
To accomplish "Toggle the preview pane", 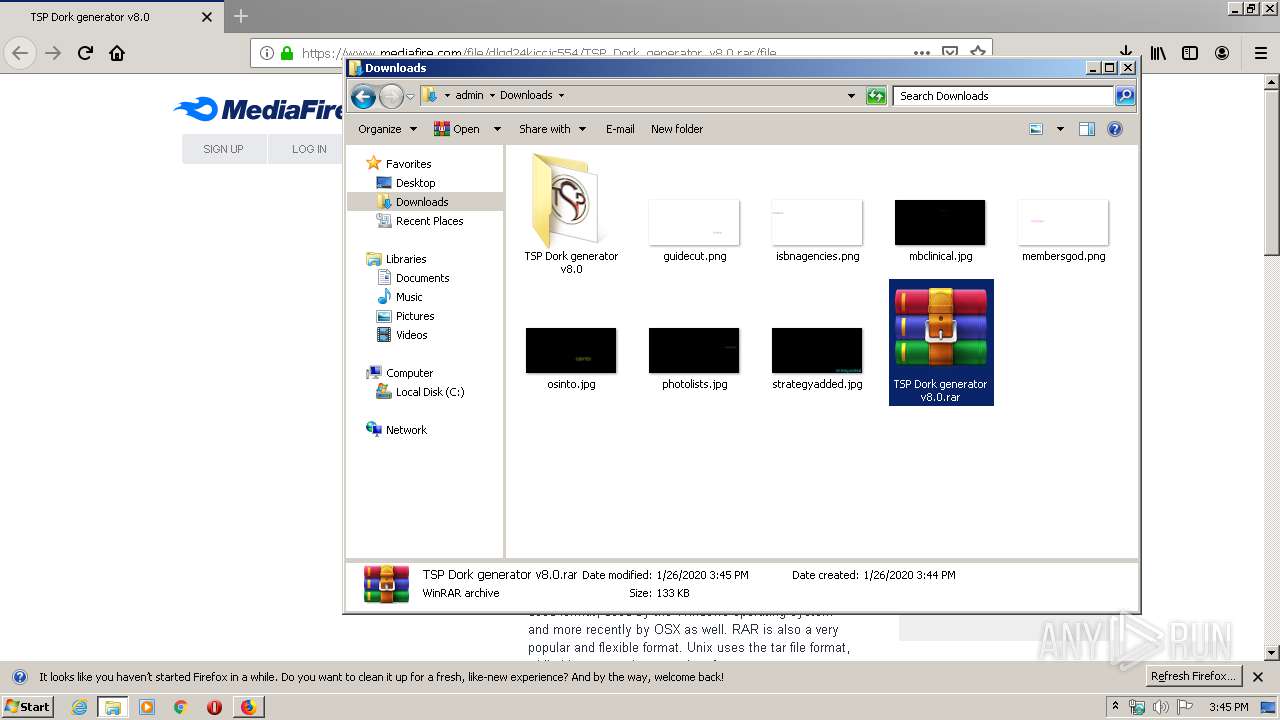I will (x=1087, y=129).
